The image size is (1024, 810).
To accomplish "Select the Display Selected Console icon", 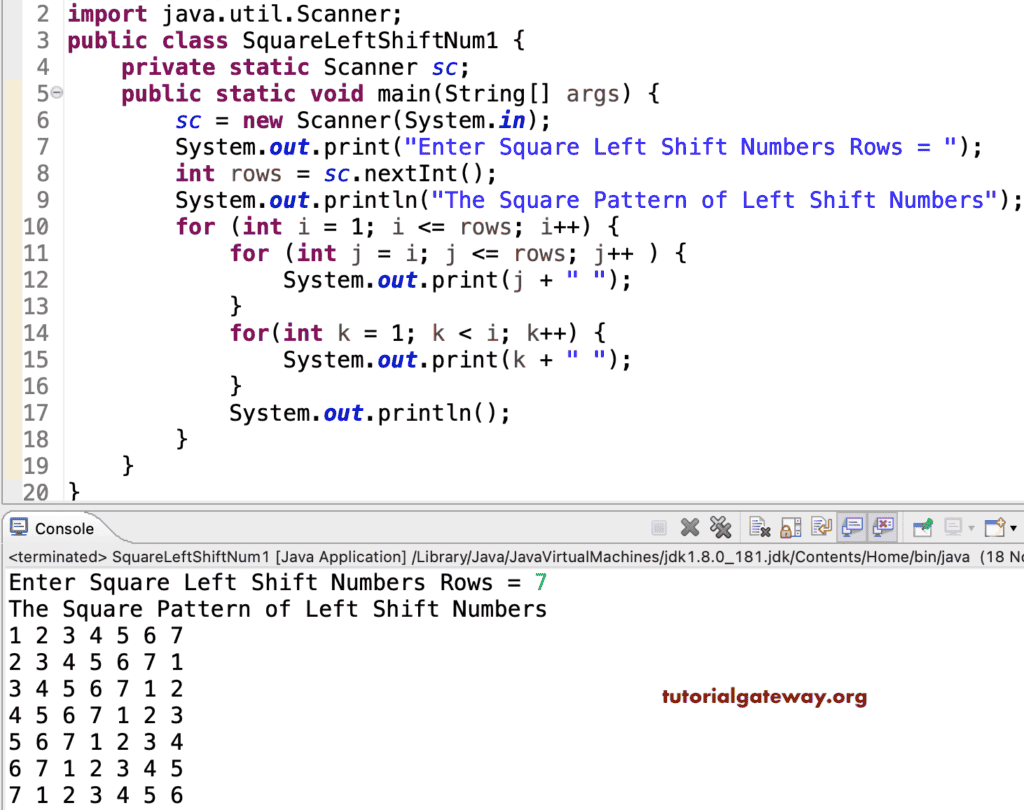I will [951, 527].
